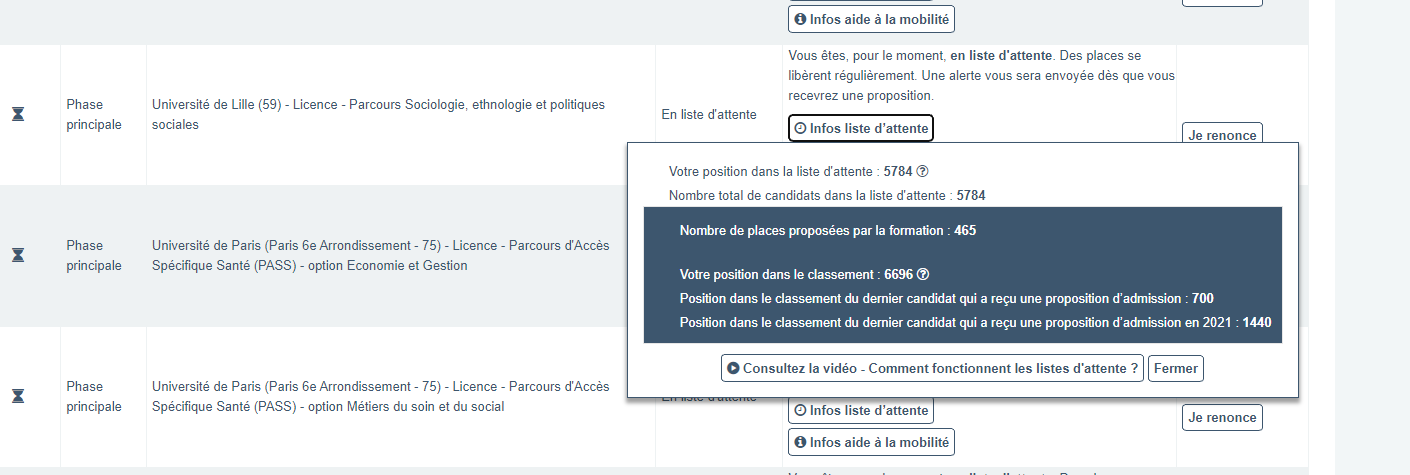Click clock icon on Lille's Infos liste d'attente

click(x=800, y=128)
